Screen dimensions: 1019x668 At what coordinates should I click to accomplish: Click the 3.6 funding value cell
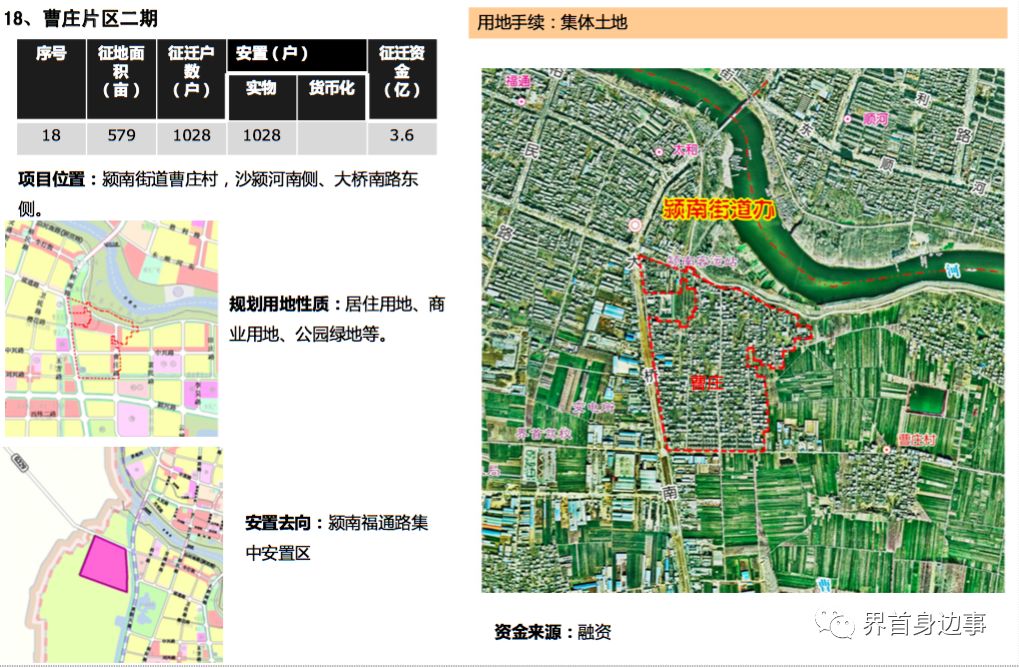pos(402,137)
